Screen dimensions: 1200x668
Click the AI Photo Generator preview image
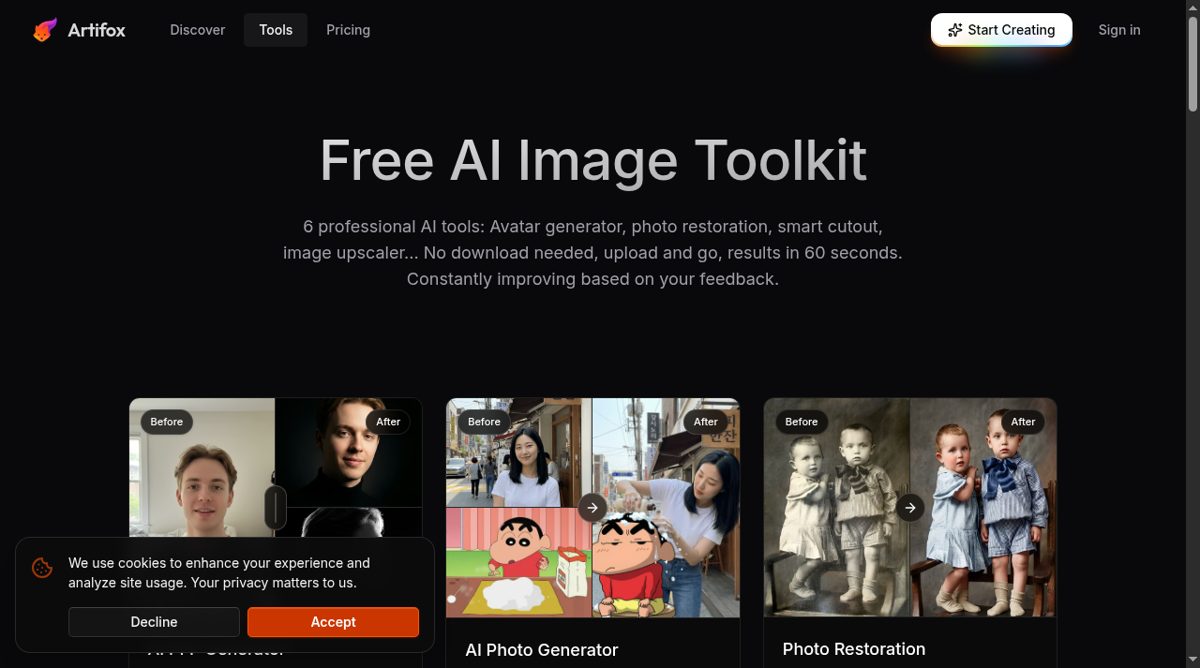pyautogui.click(x=593, y=508)
